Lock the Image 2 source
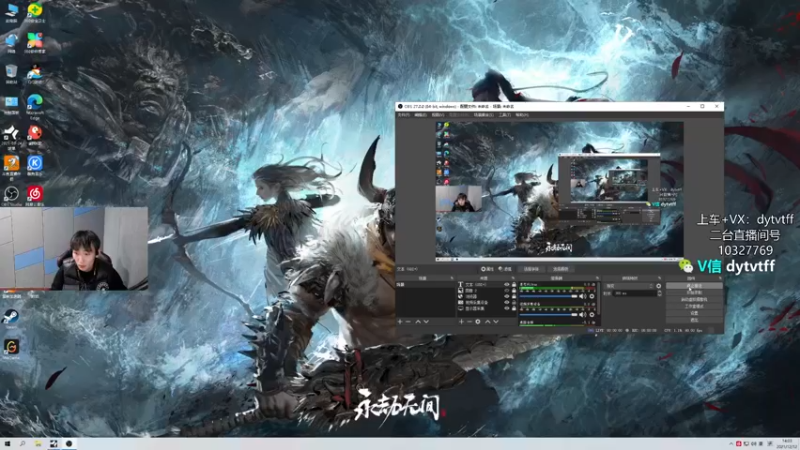 tap(514, 291)
